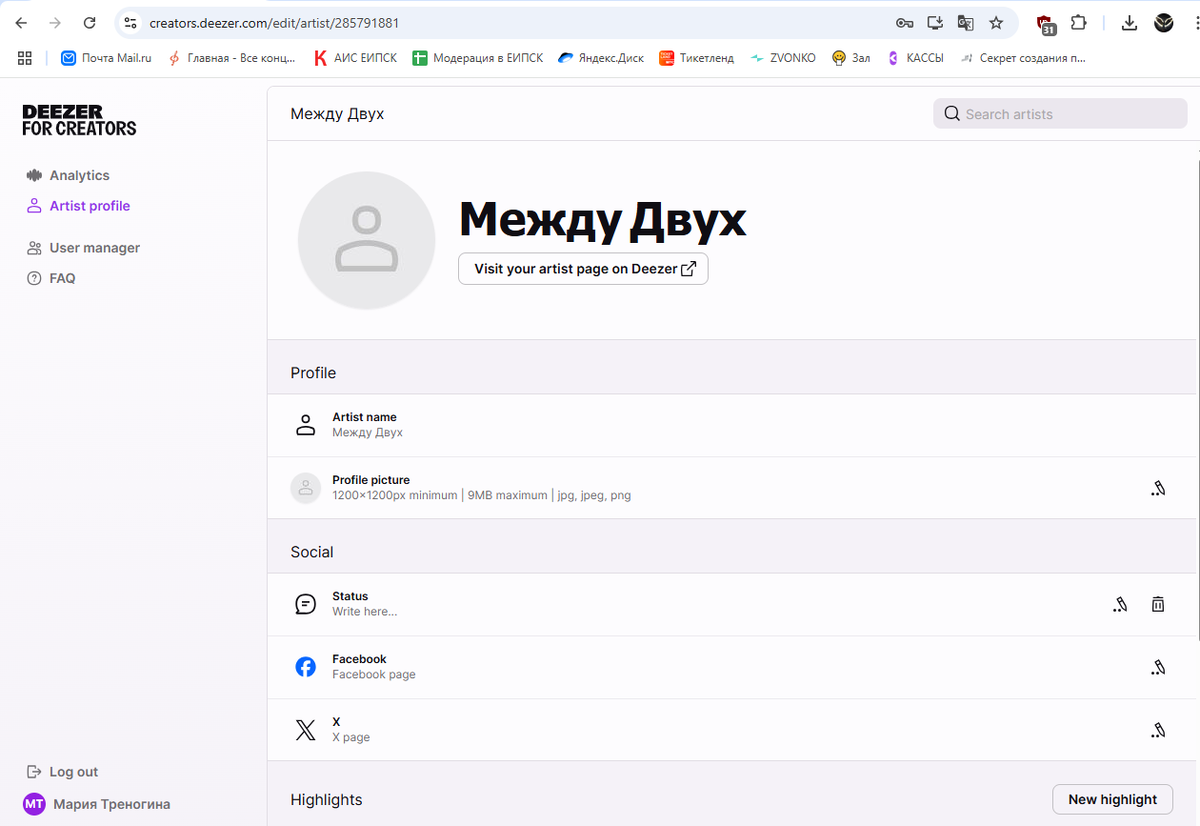Click the Status 'Write here...' text
Image resolution: width=1200 pixels, height=826 pixels.
(x=365, y=611)
